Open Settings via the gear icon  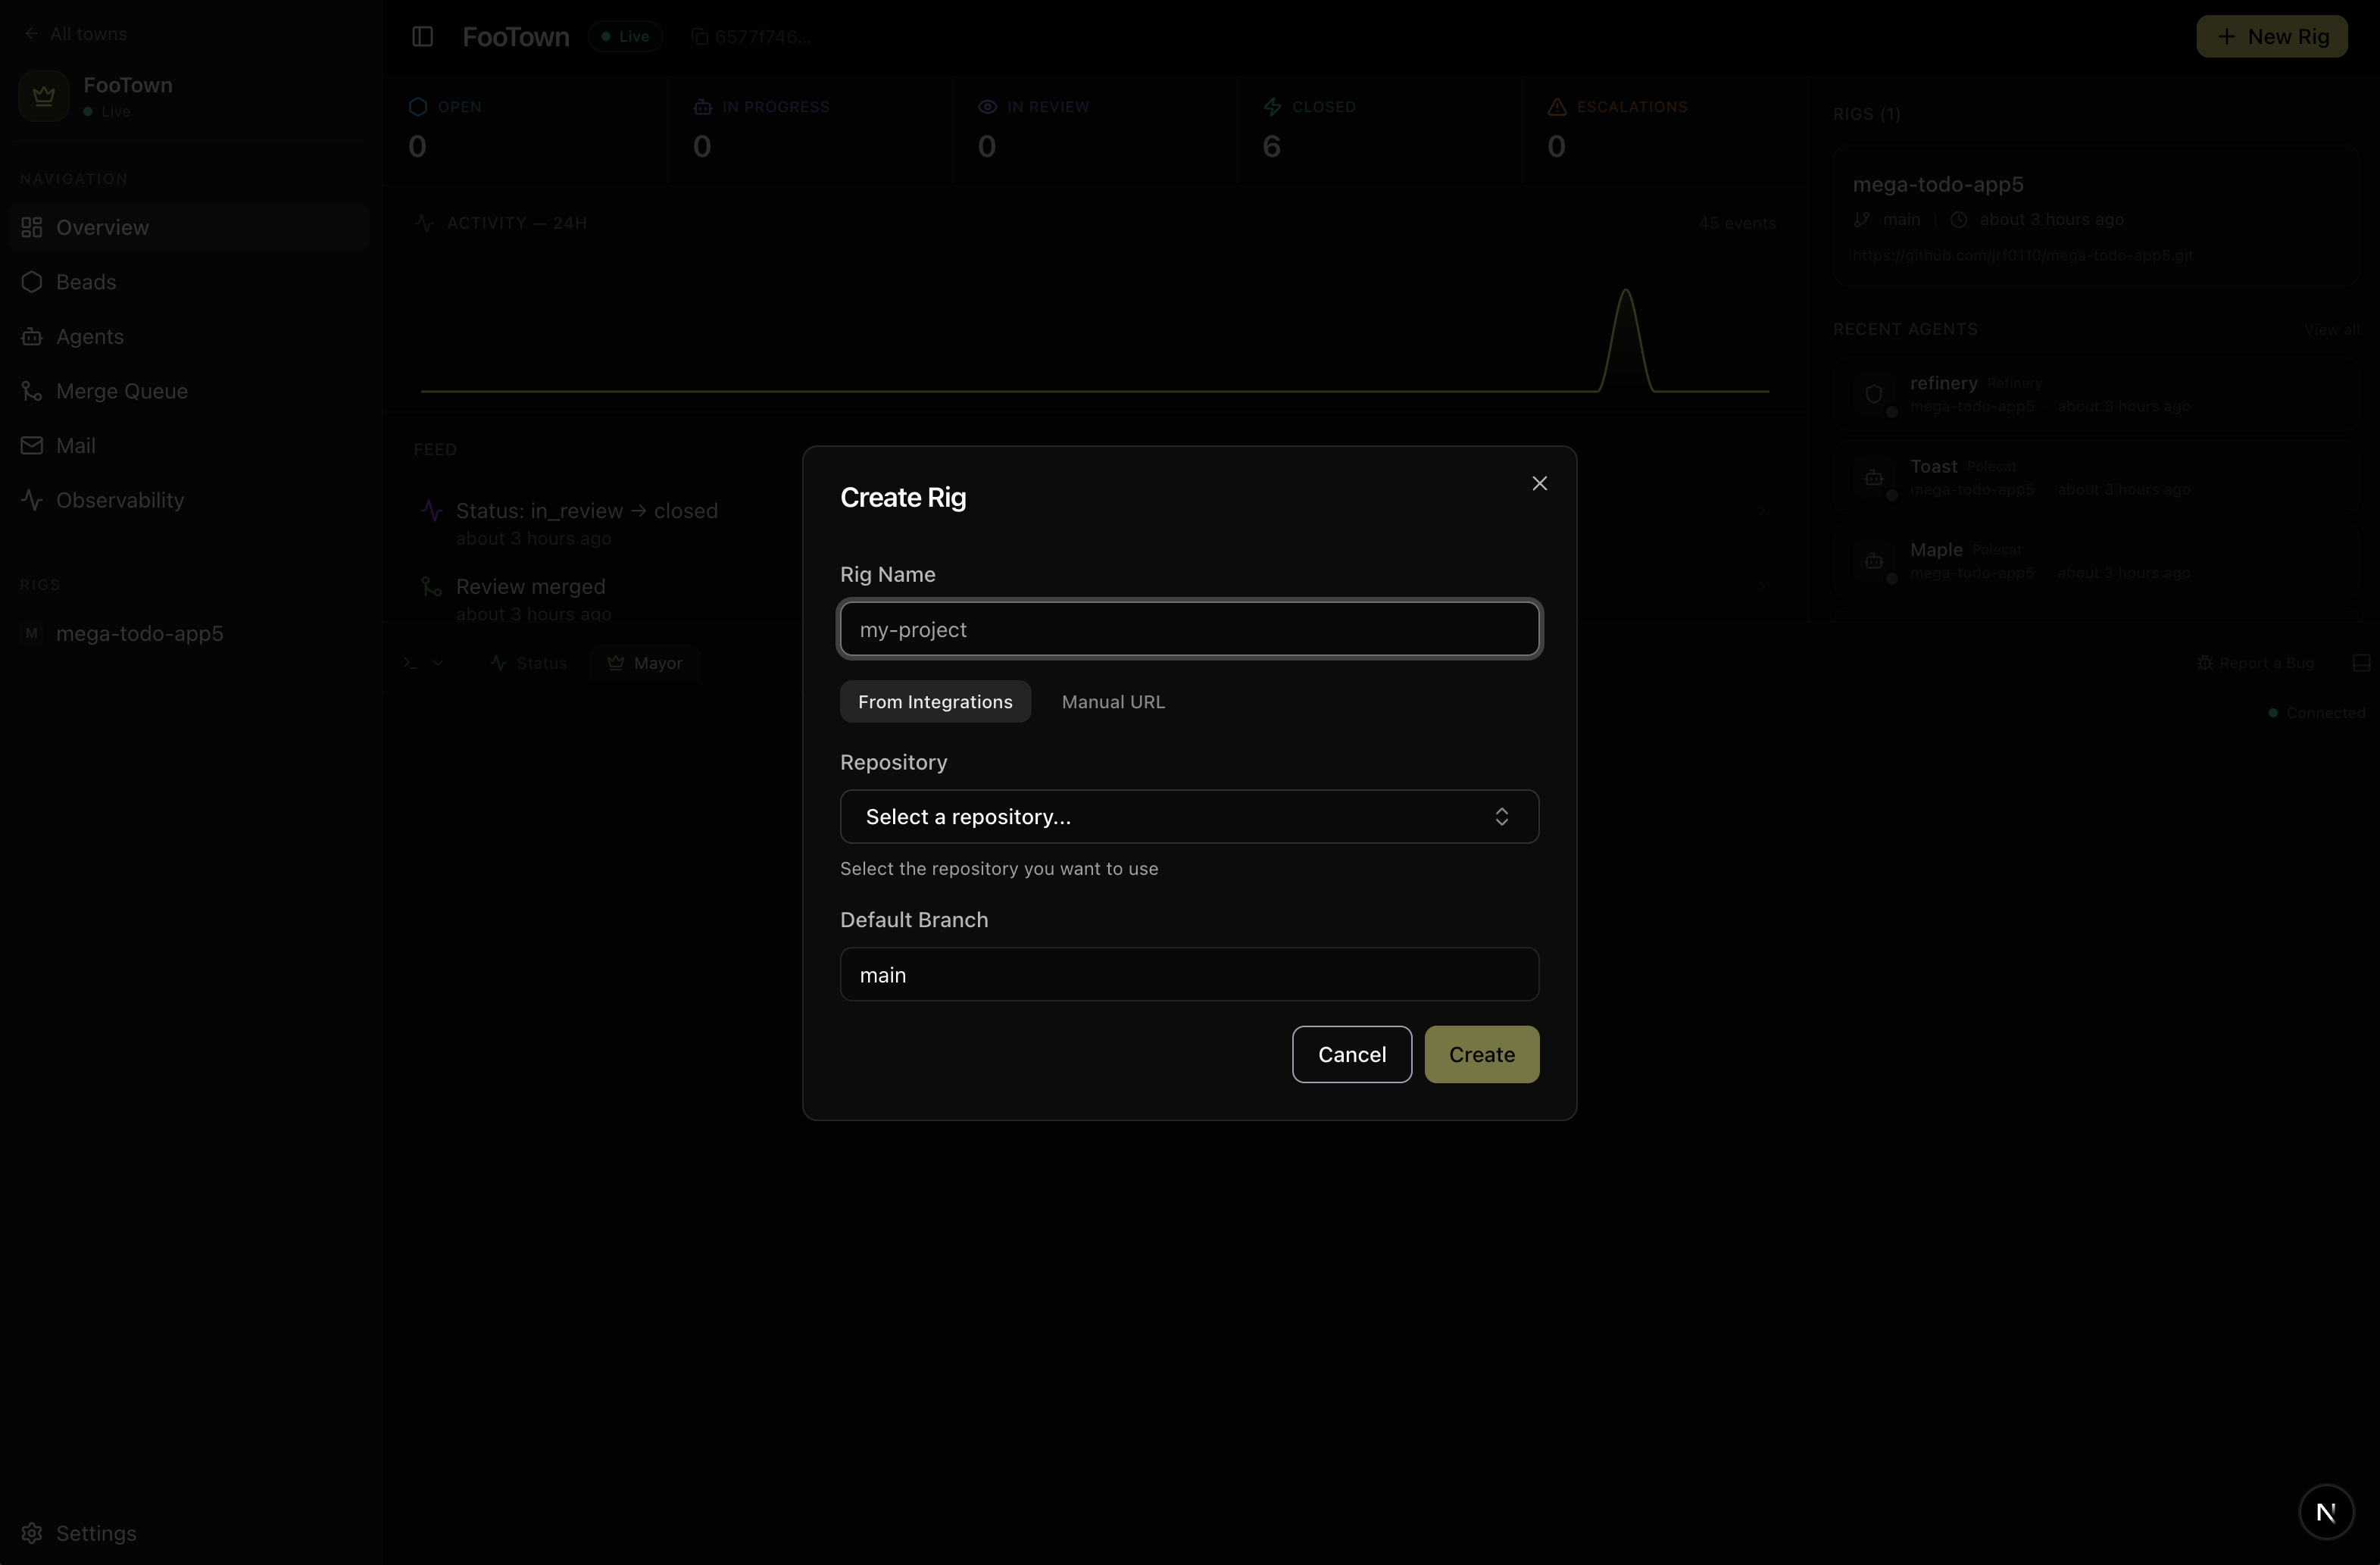32,1533
